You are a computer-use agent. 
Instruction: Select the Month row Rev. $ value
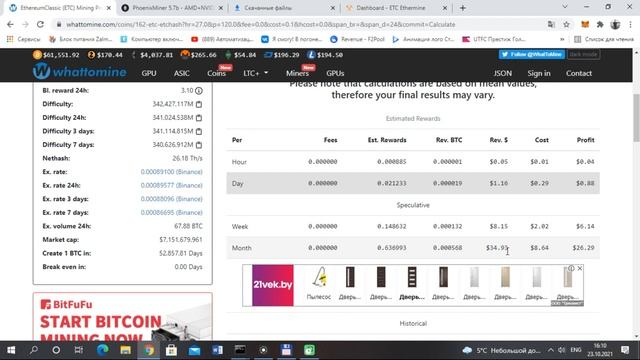point(497,248)
